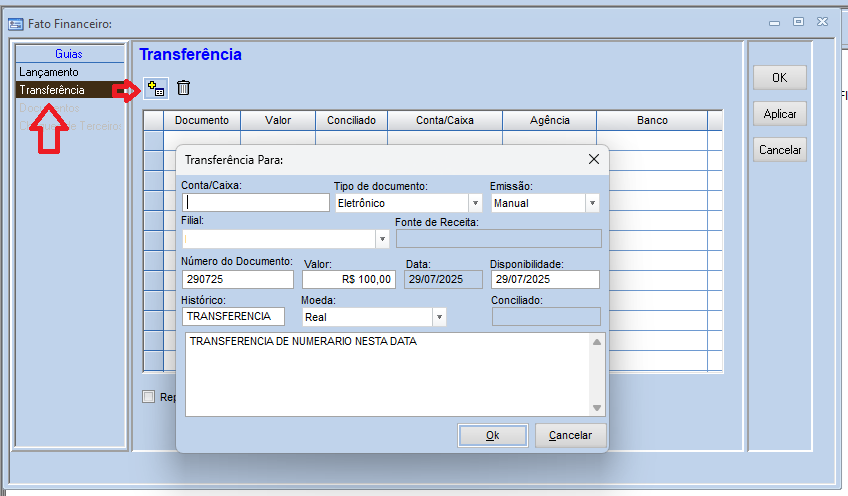Click the Fato Financeiro window icon
848x496 pixels.
click(16, 24)
